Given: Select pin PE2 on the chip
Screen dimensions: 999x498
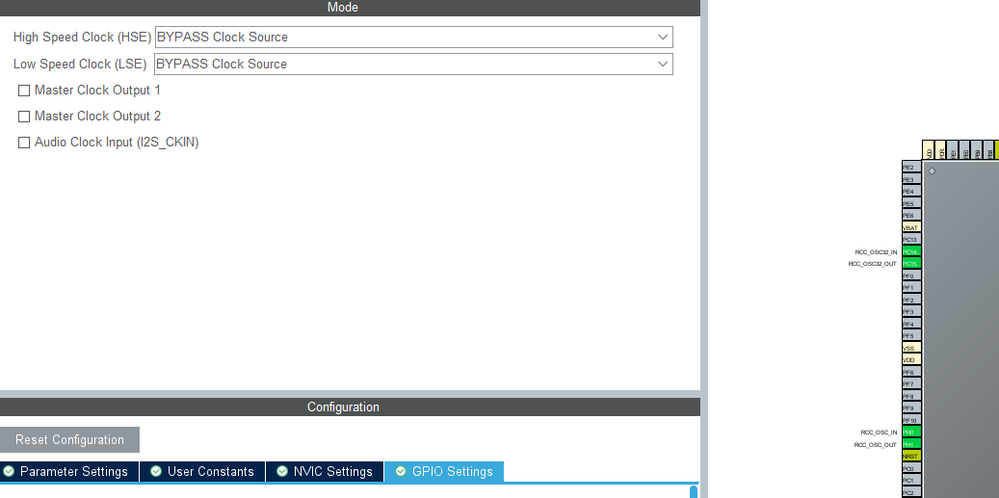Looking at the screenshot, I should [912, 167].
